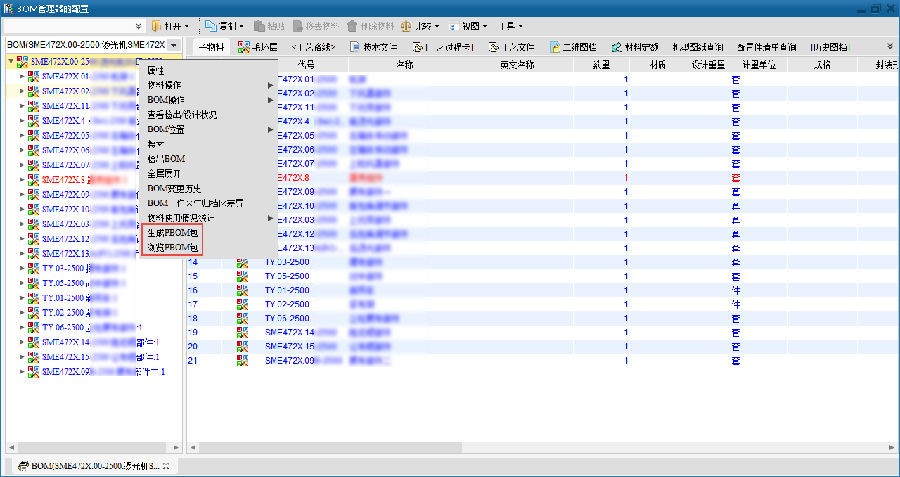Open the BOM操作 submenu
This screenshot has height=477, width=900.
(x=166, y=100)
